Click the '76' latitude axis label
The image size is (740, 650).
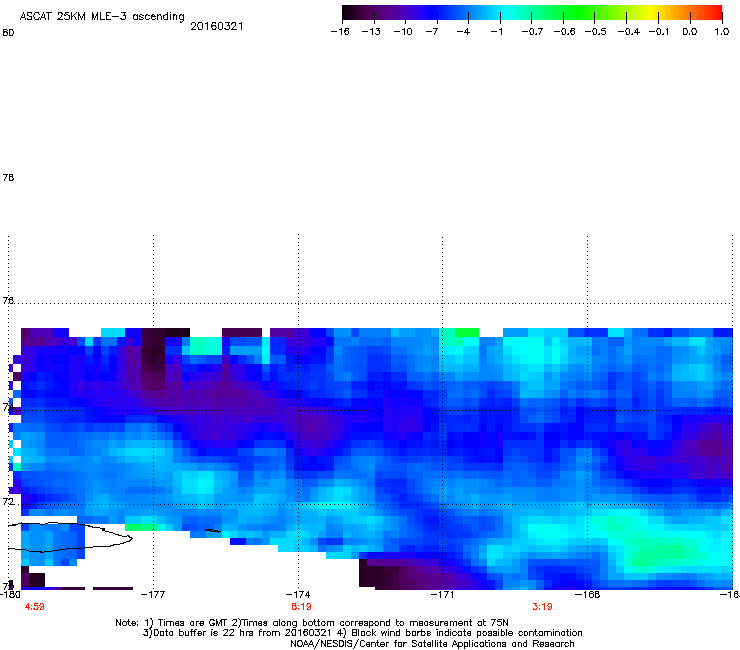(8, 301)
